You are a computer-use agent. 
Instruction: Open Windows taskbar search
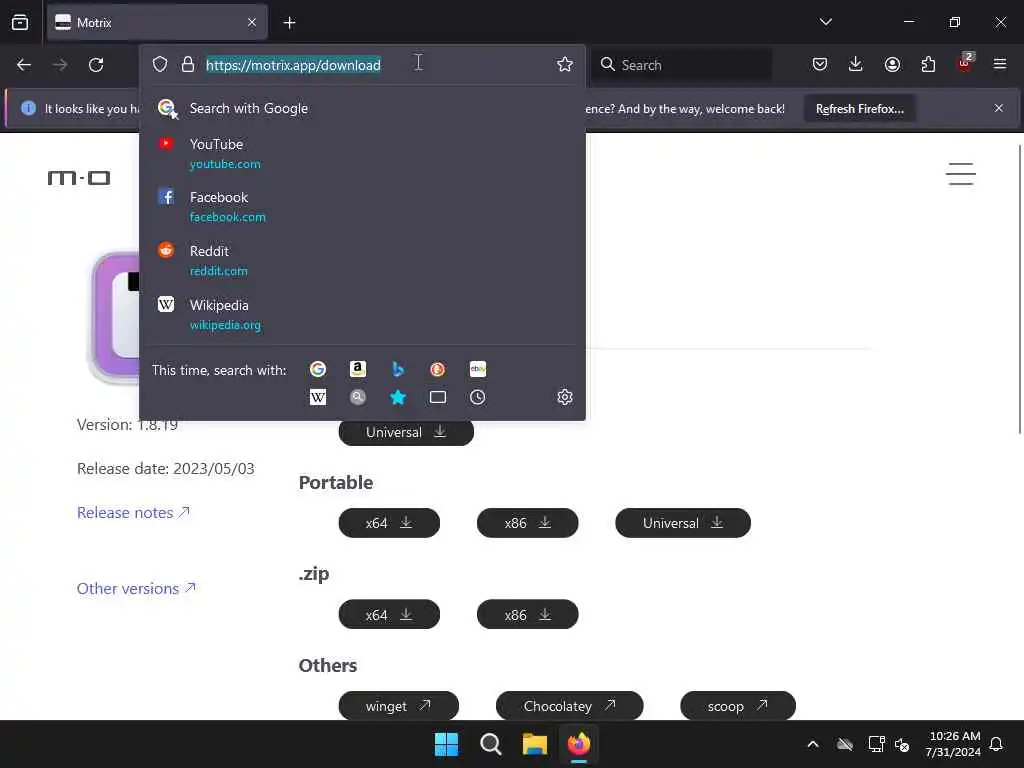coord(490,744)
